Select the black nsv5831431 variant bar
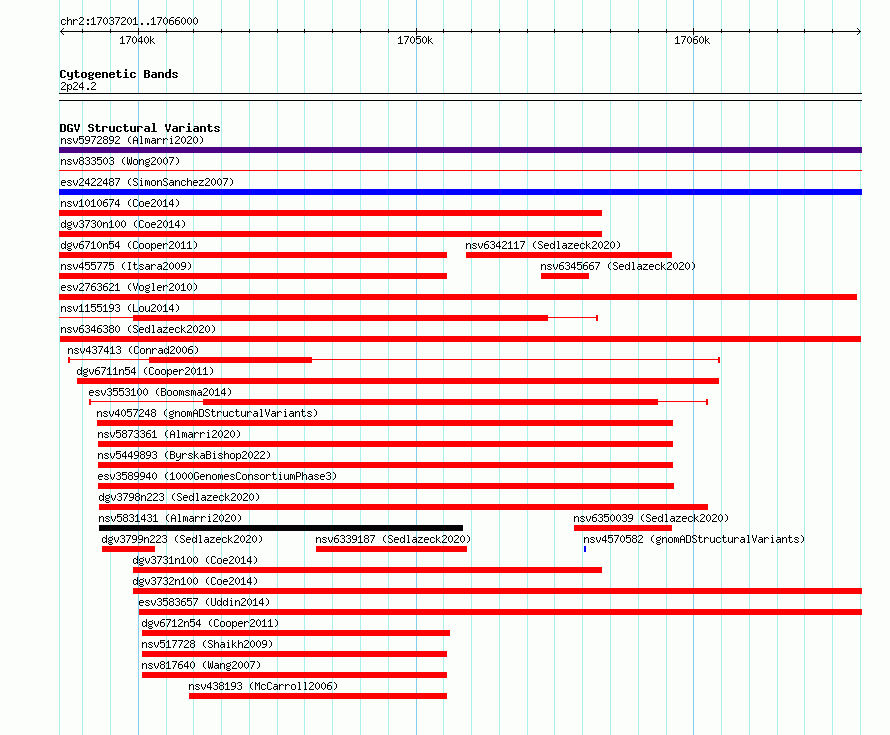The width and height of the screenshot is (890, 735). point(281,528)
